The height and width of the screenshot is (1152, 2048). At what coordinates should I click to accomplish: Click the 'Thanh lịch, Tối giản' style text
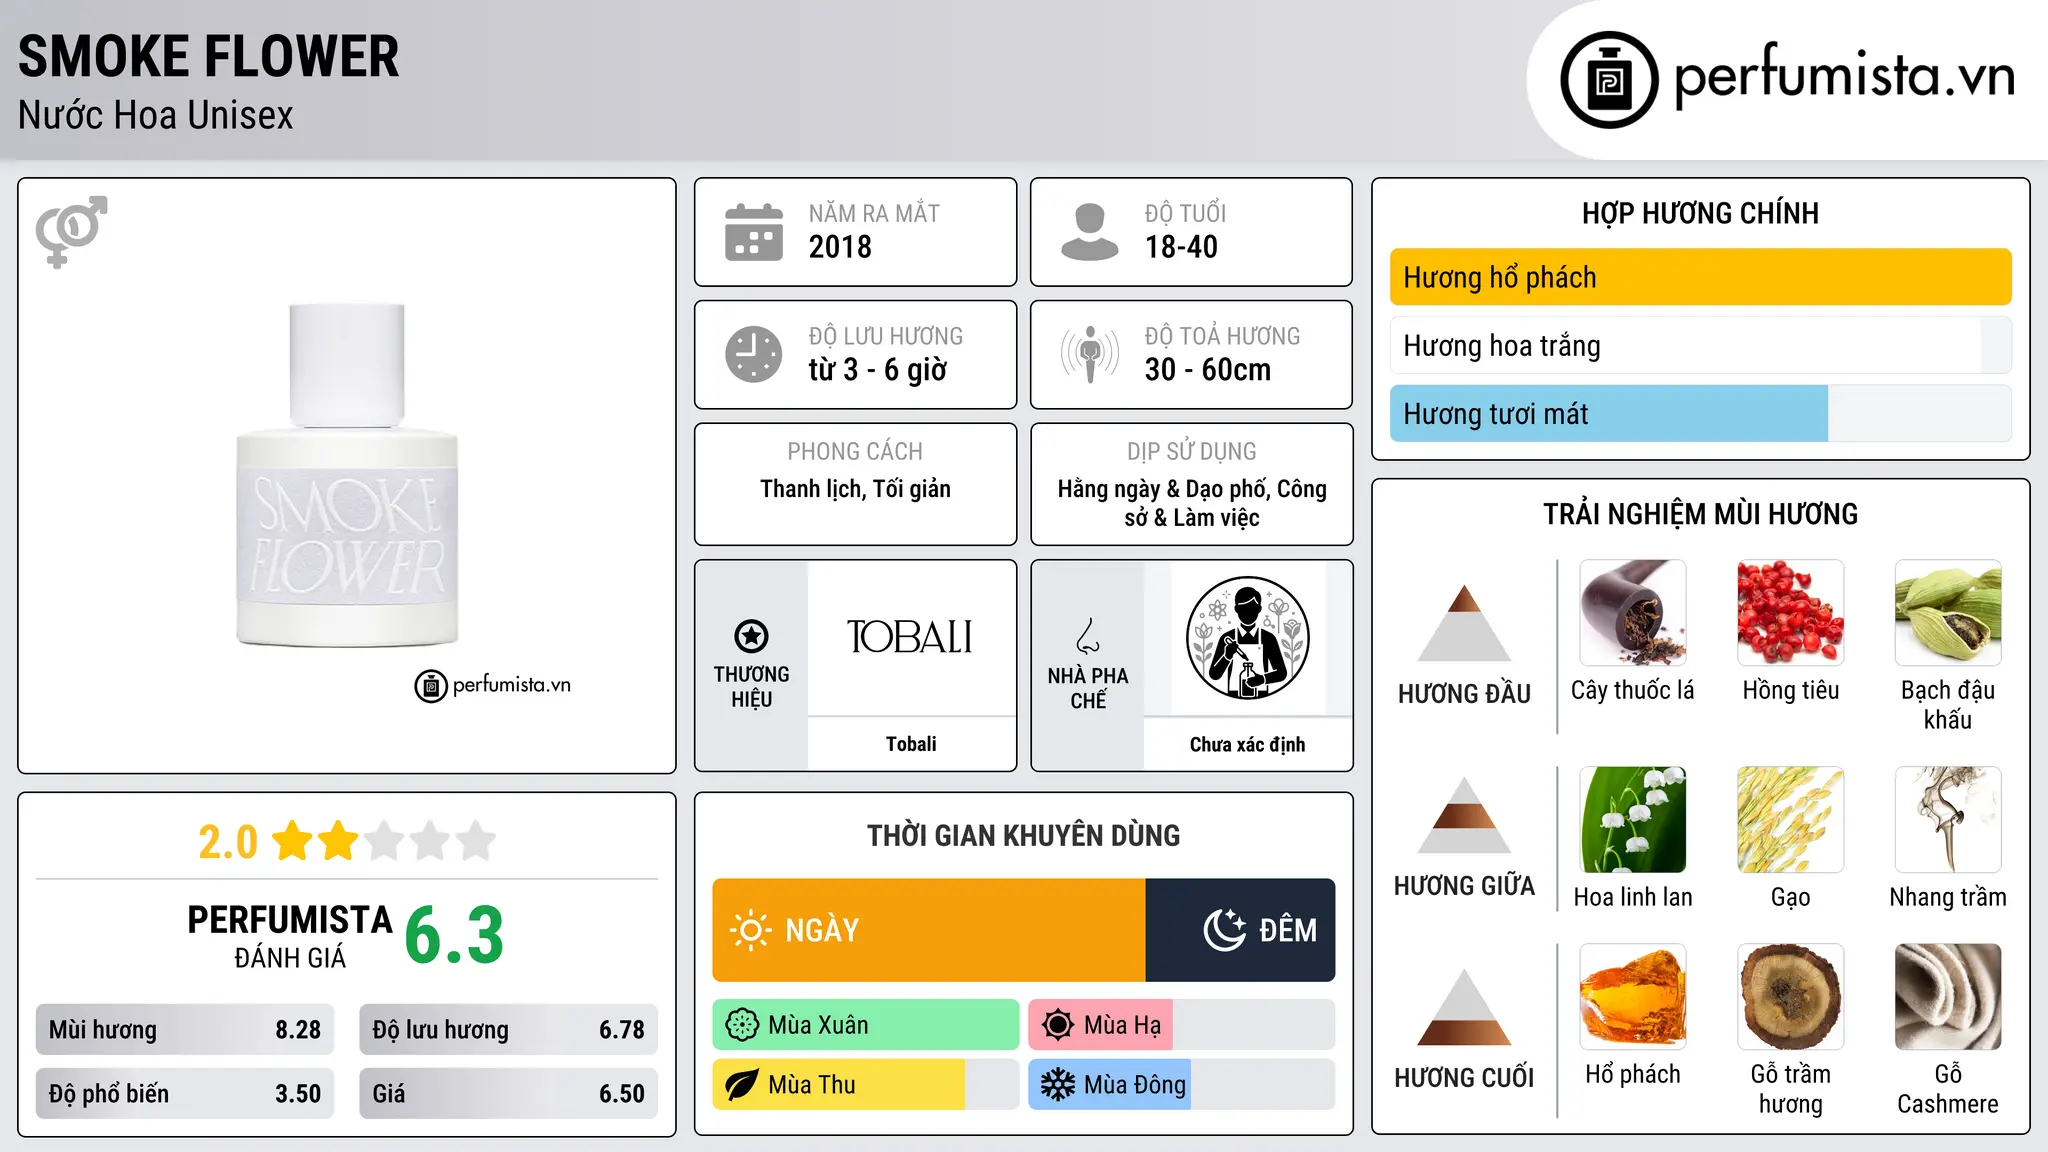pos(855,489)
